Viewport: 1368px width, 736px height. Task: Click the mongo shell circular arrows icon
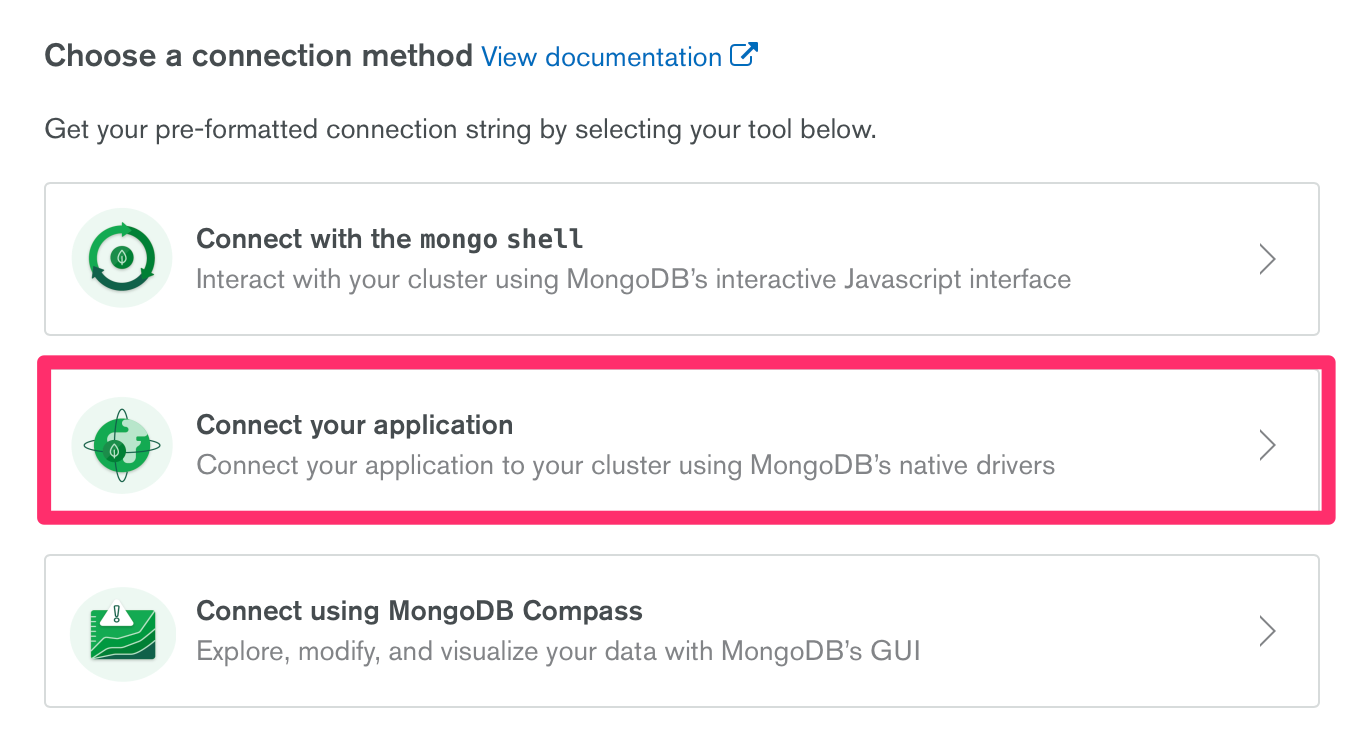[121, 257]
